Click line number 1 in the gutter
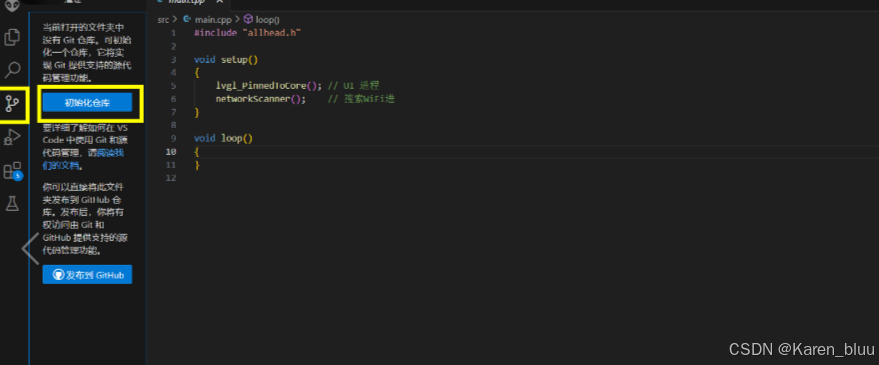Viewport: 879px width, 365px height. 174,33
